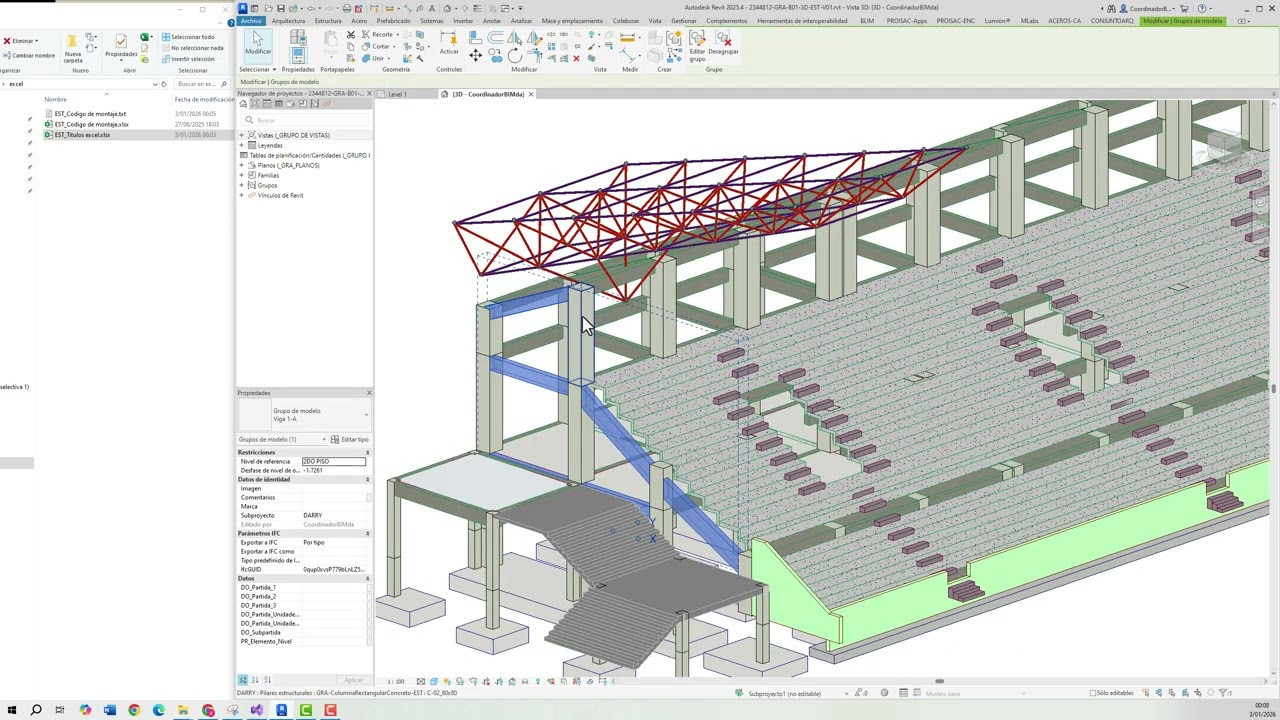Collapse the Restricciones properties section
Viewport: 1280px width, 720px height.
367,452
